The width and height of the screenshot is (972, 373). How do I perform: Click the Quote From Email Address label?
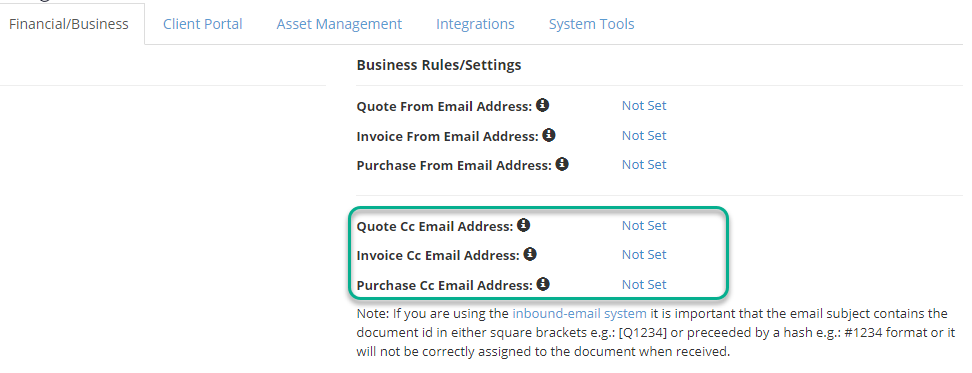pyautogui.click(x=444, y=107)
